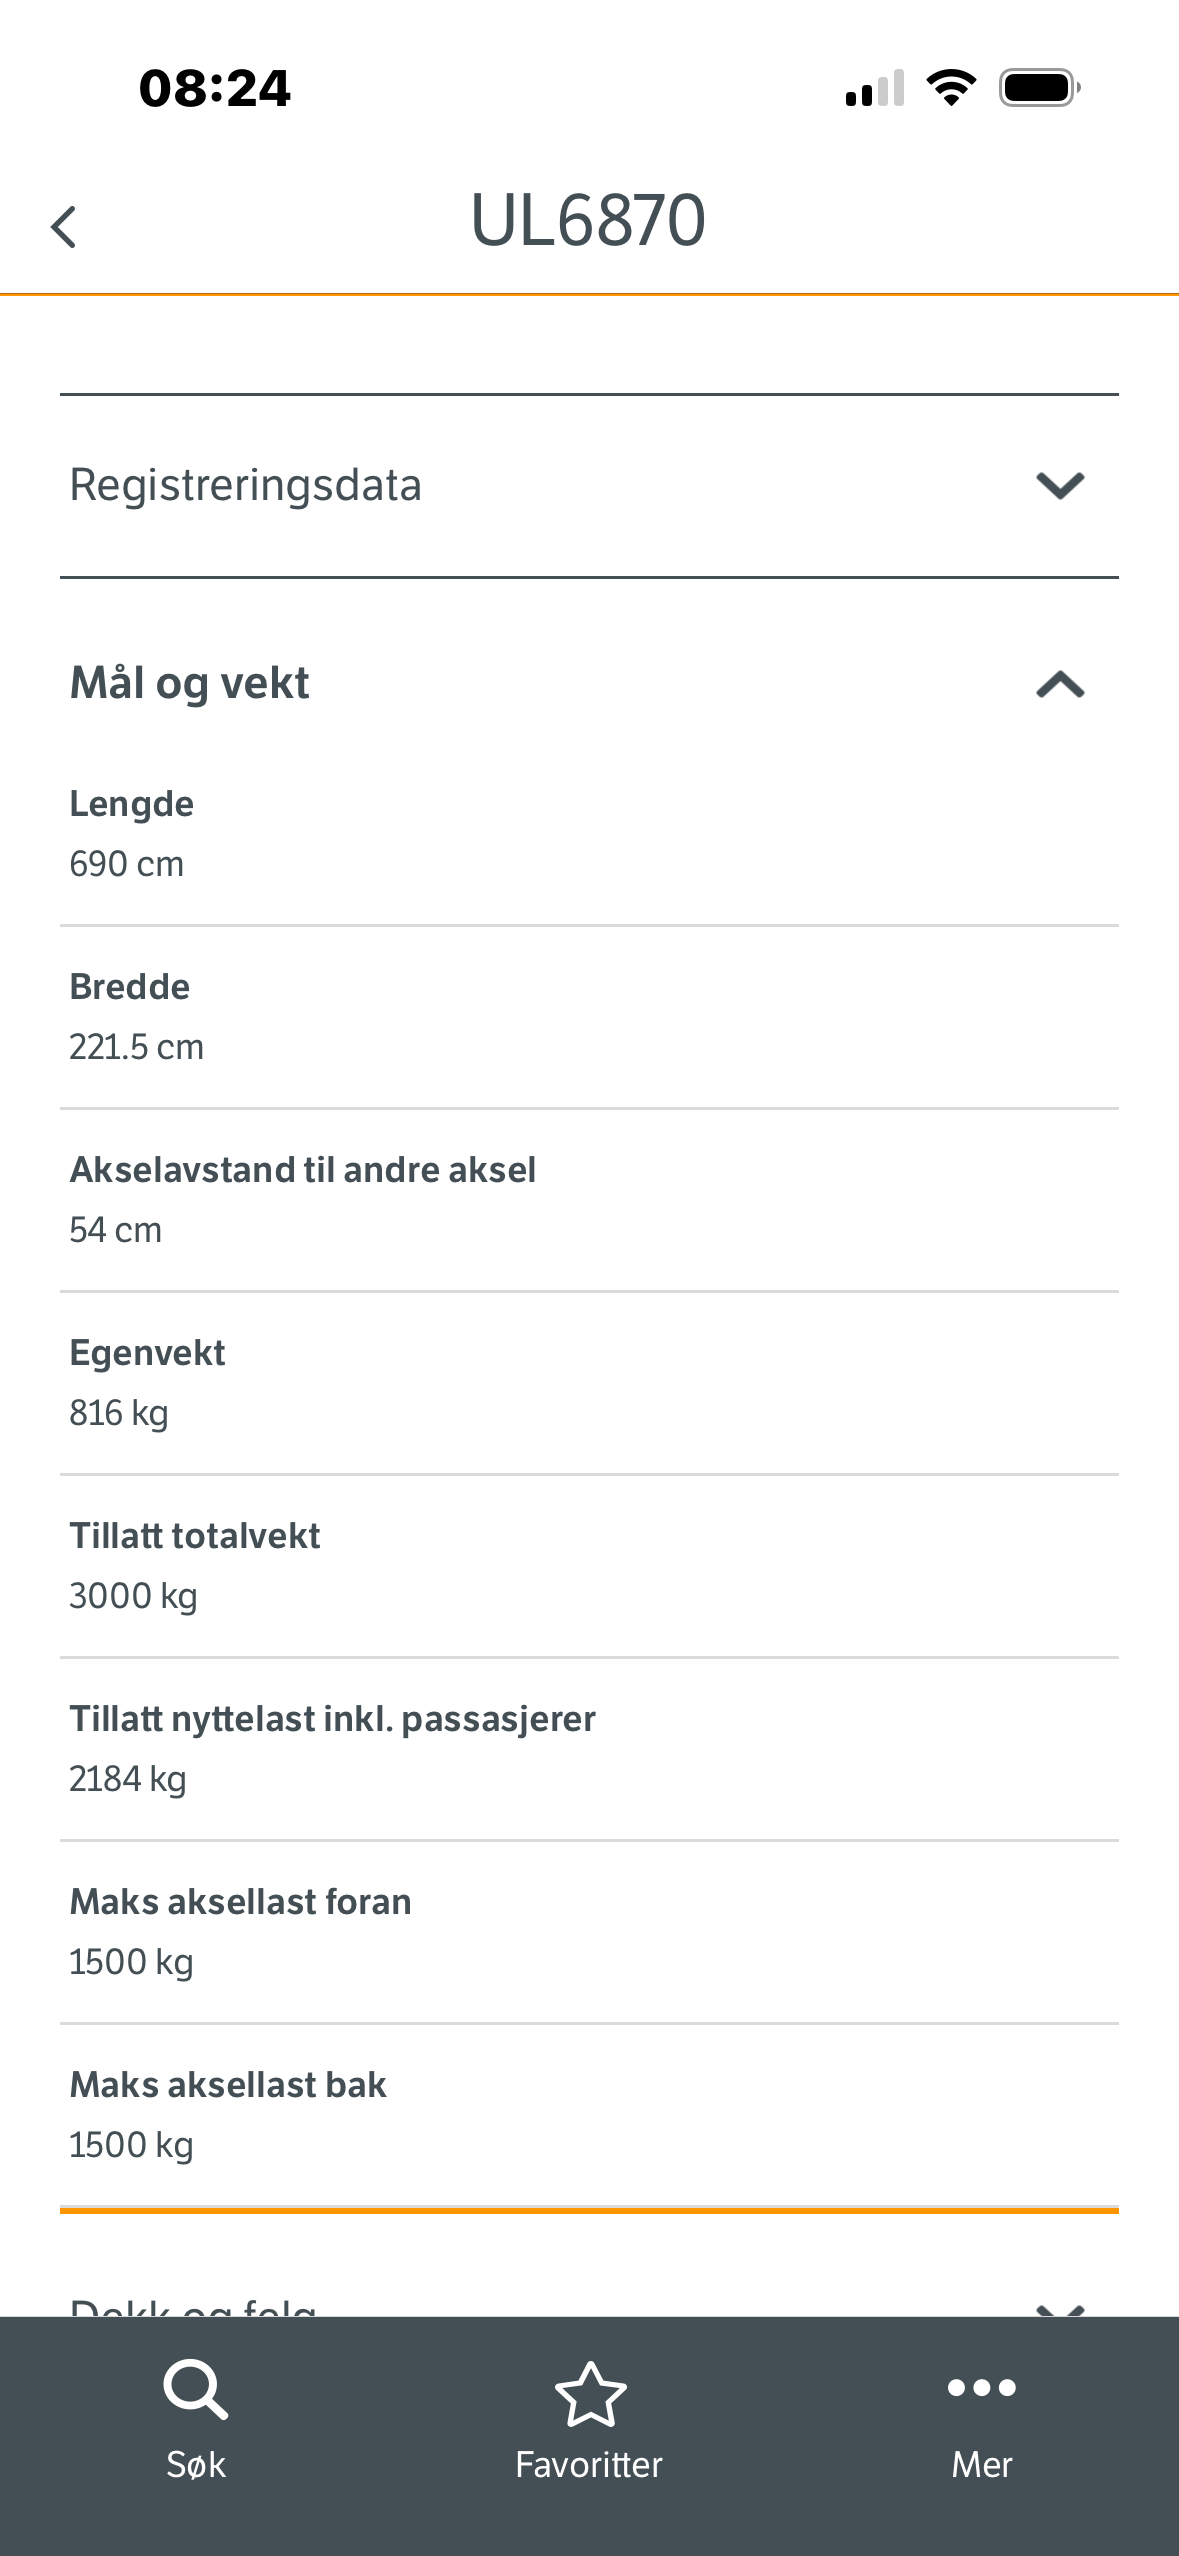
Task: Tap the Wi-Fi status icon
Action: (x=951, y=88)
